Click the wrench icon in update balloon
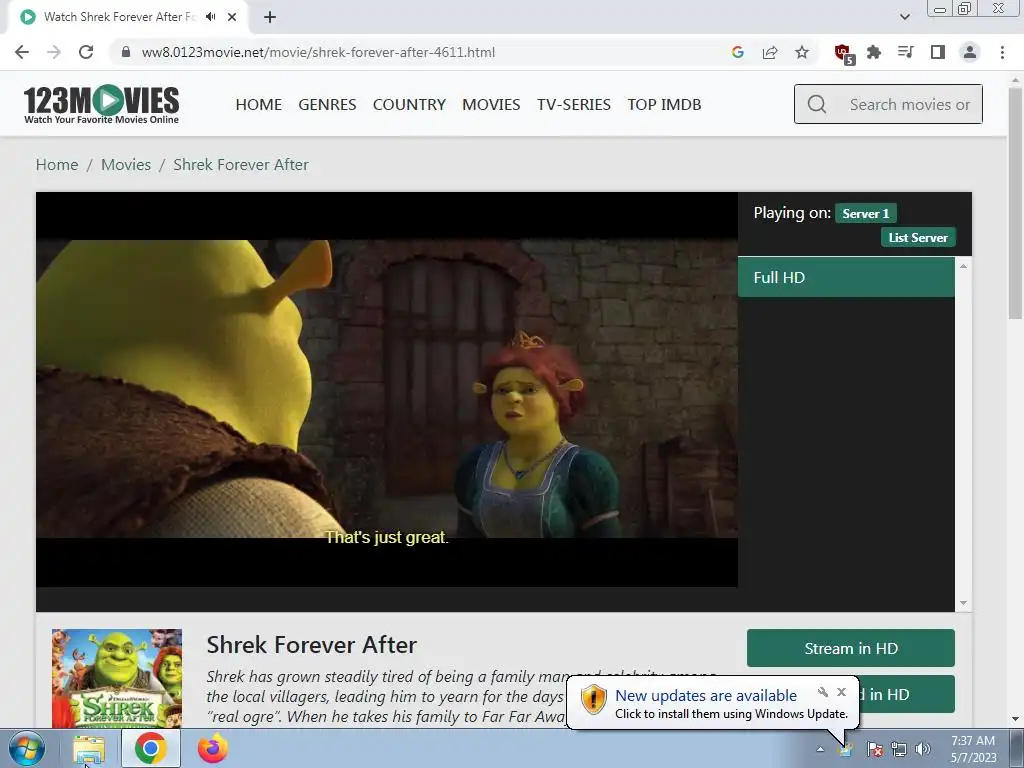This screenshot has width=1024, height=768. point(823,692)
